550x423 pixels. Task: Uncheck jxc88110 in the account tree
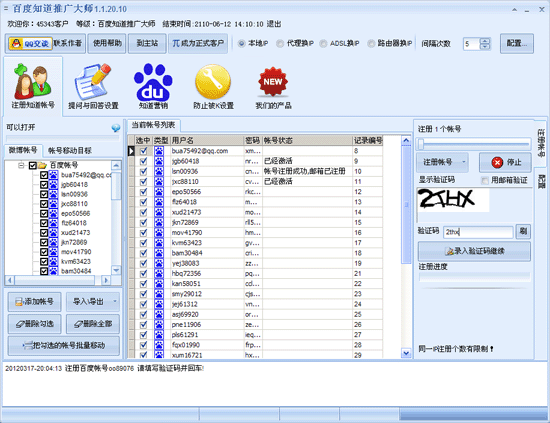point(44,204)
